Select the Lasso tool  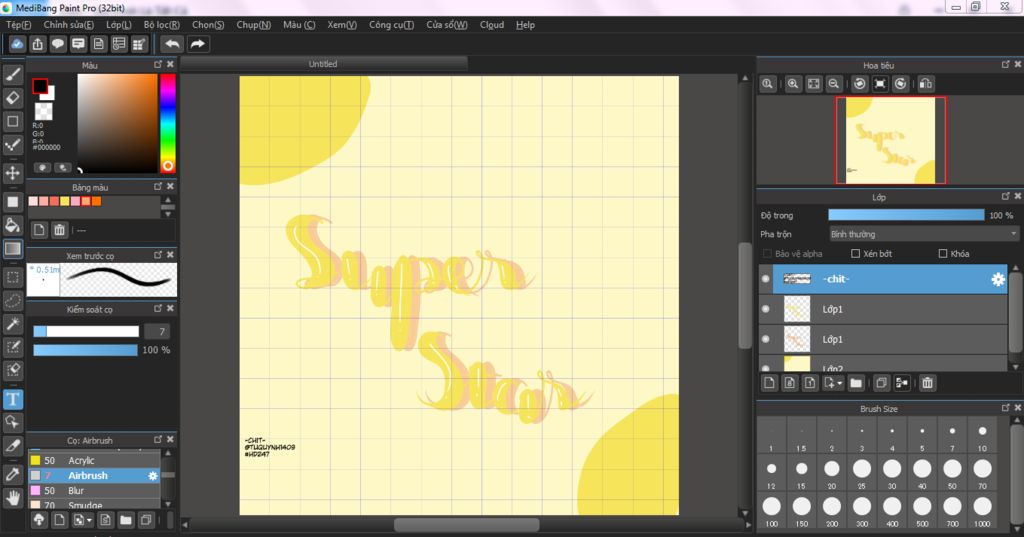12,301
